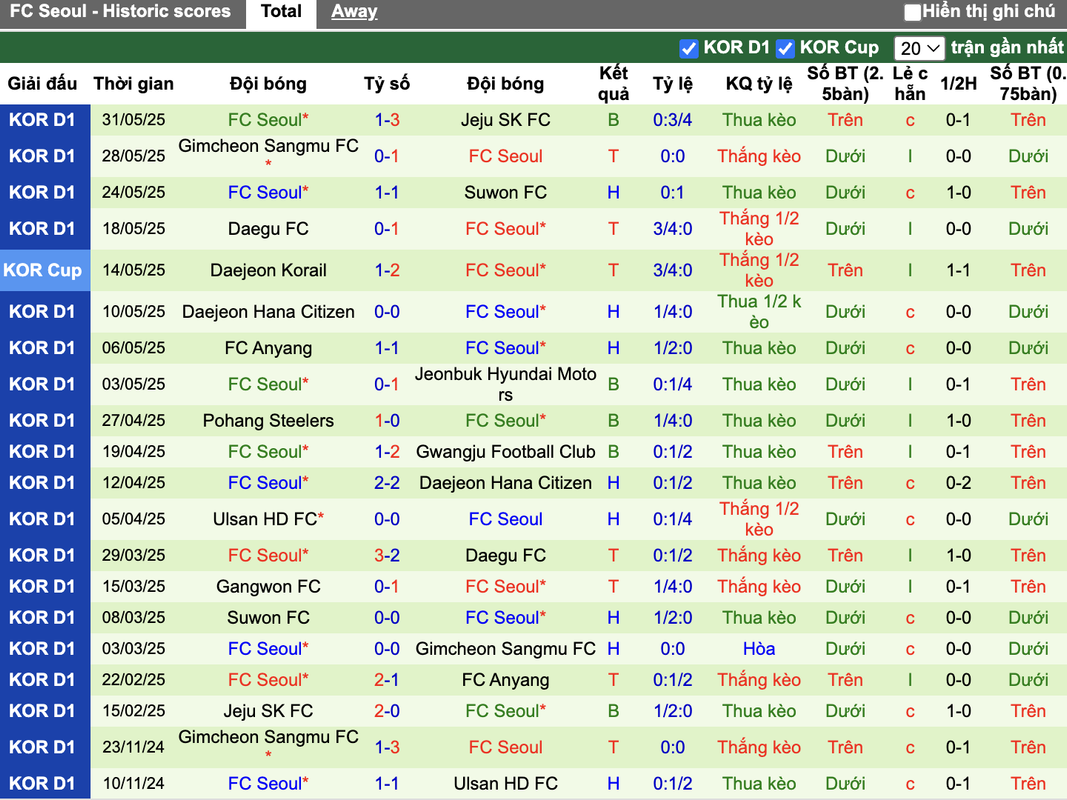Open the 1-3 score on 23/11/24
This screenshot has width=1067, height=800.
(x=387, y=748)
